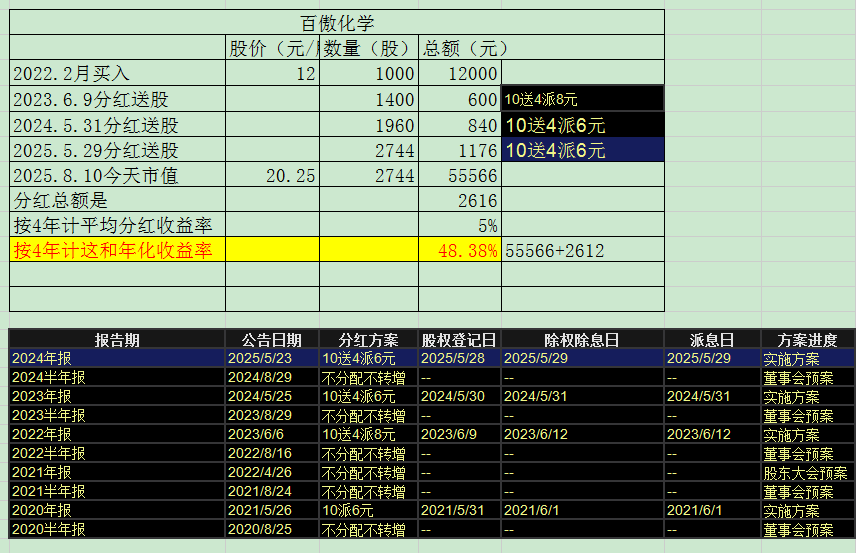This screenshot has height=553, width=856.
Task: Select the market value cell 55566
Action: 460,175
